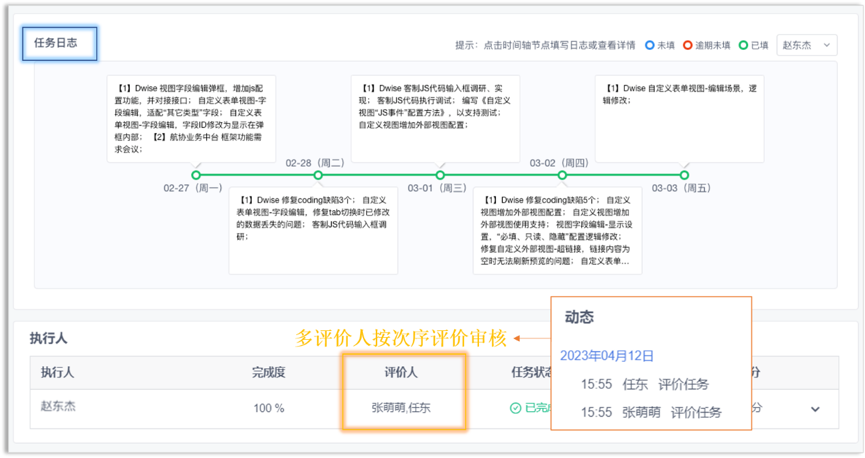Viewport: 865px width, 458px height.
Task: Select the 02-27 (周一) timeline node
Action: (x=196, y=175)
